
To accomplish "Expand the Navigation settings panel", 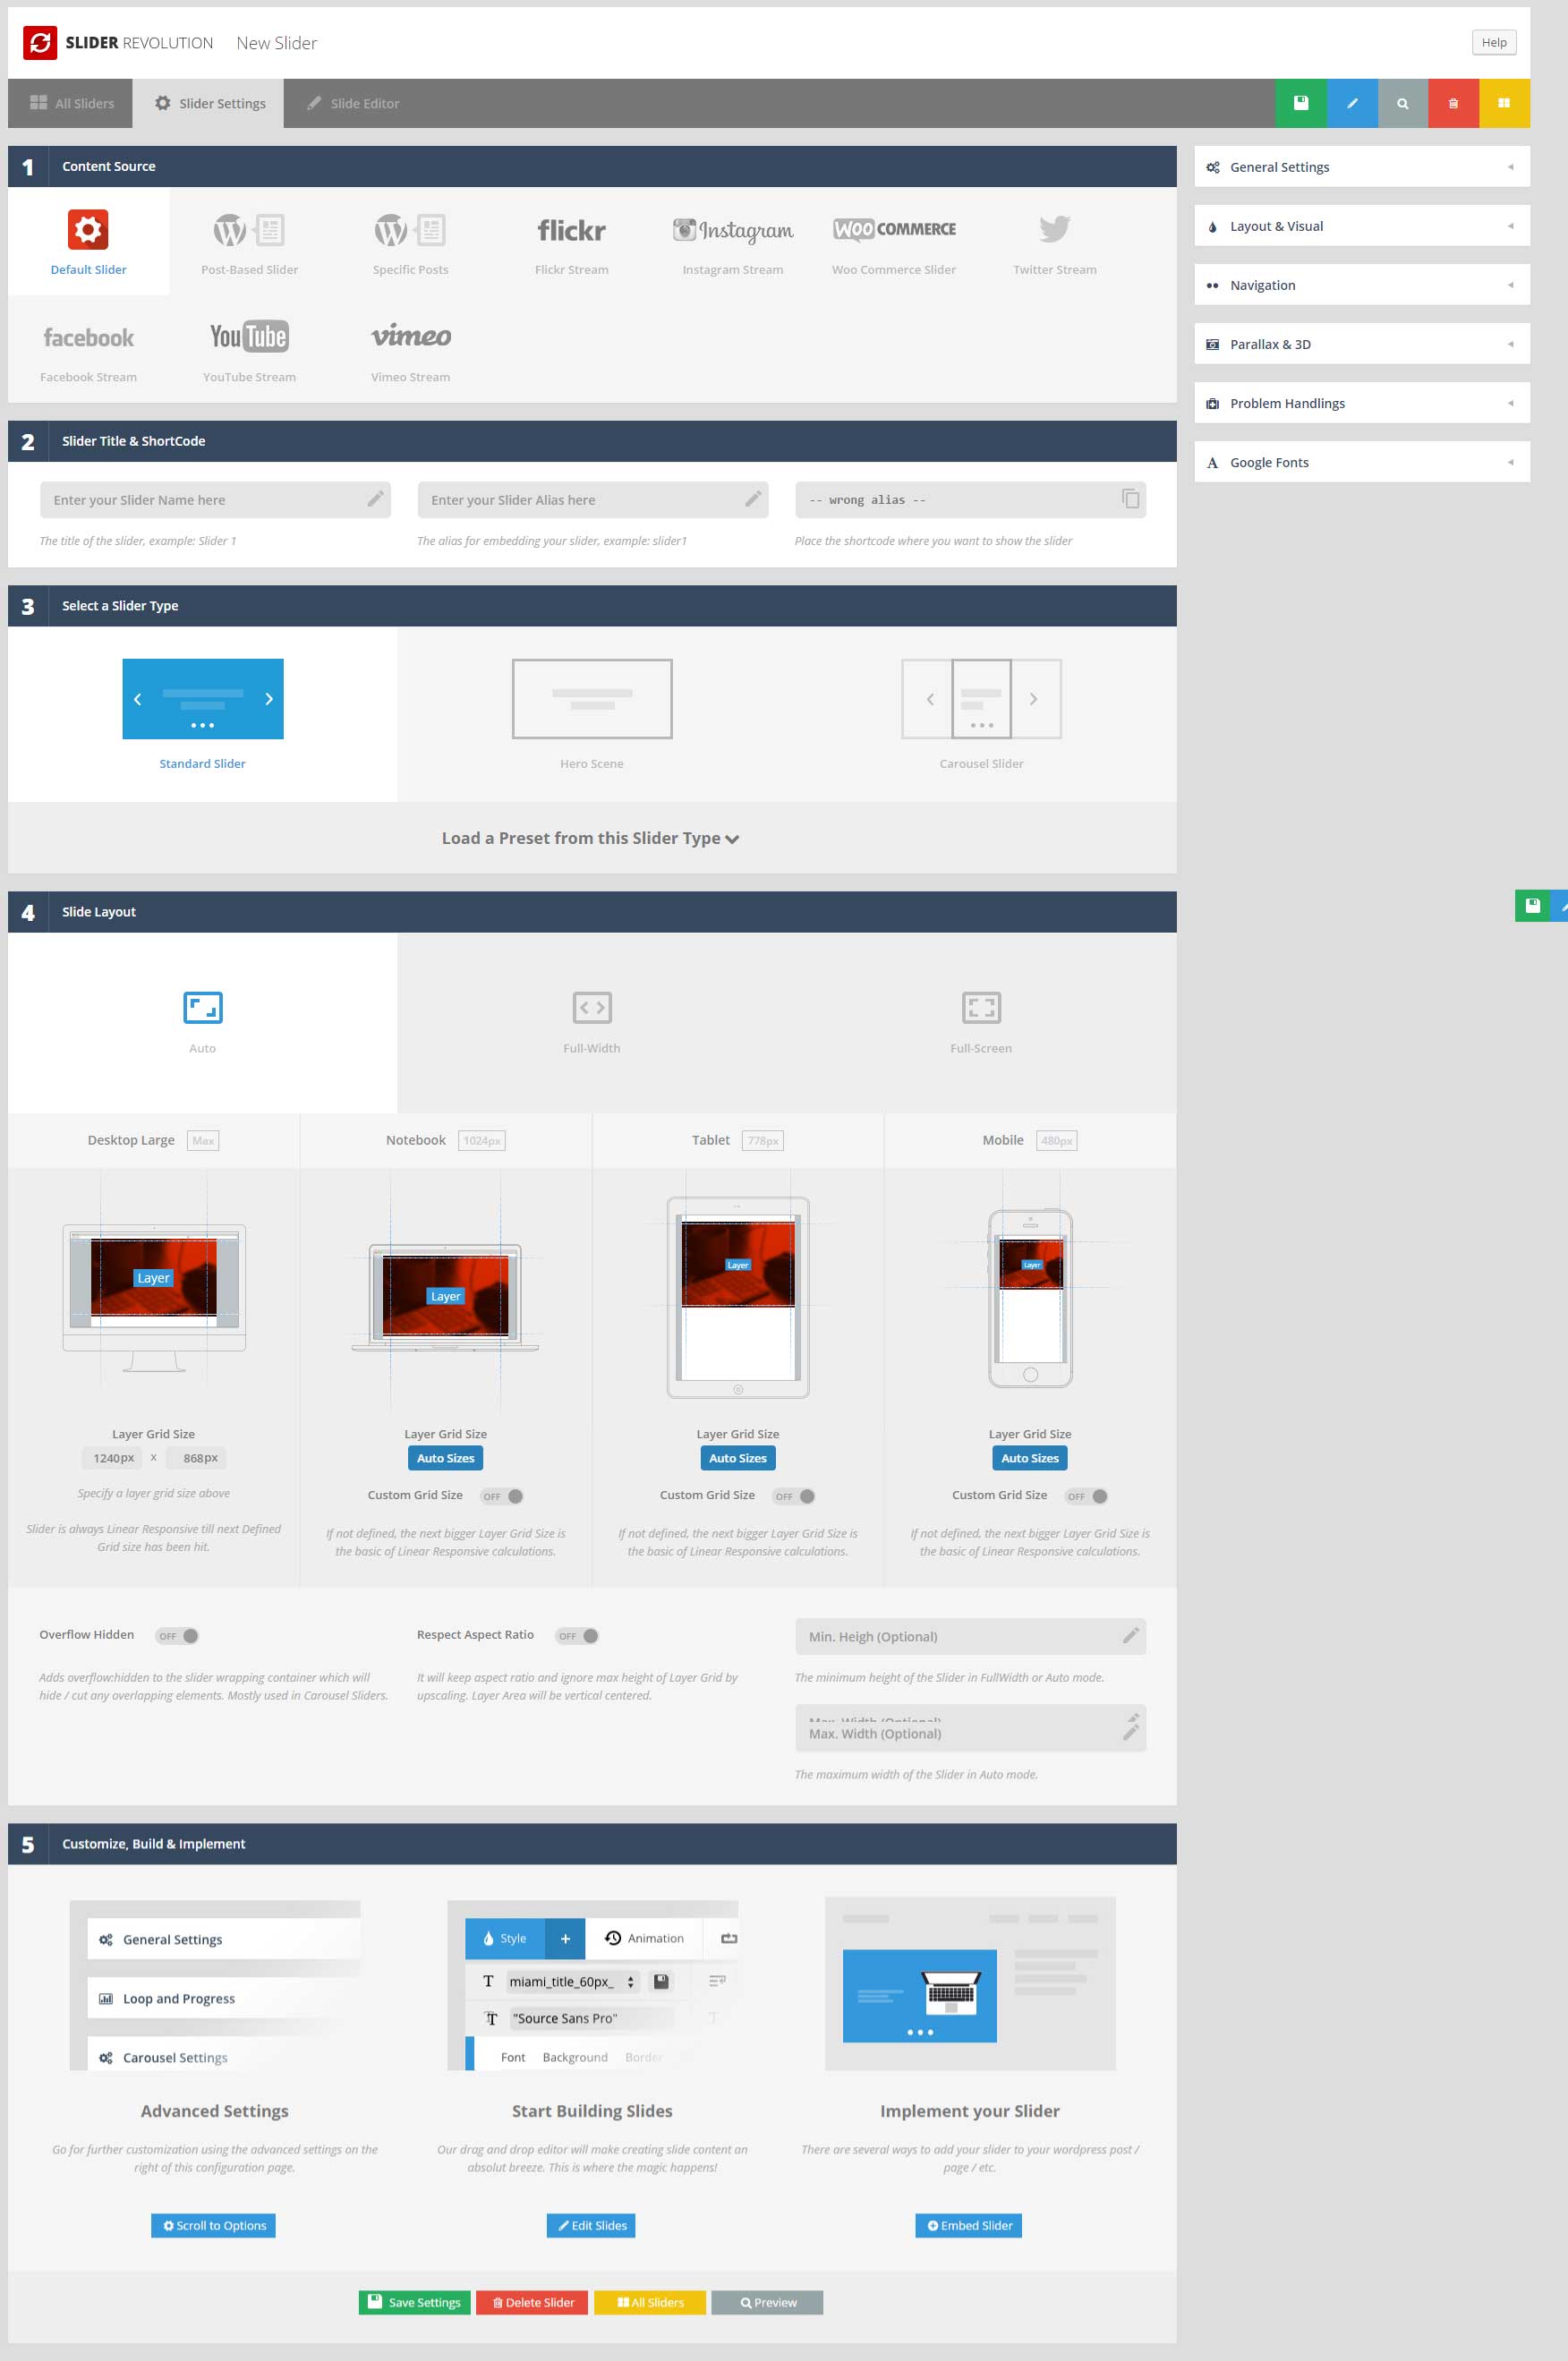I will 1360,285.
